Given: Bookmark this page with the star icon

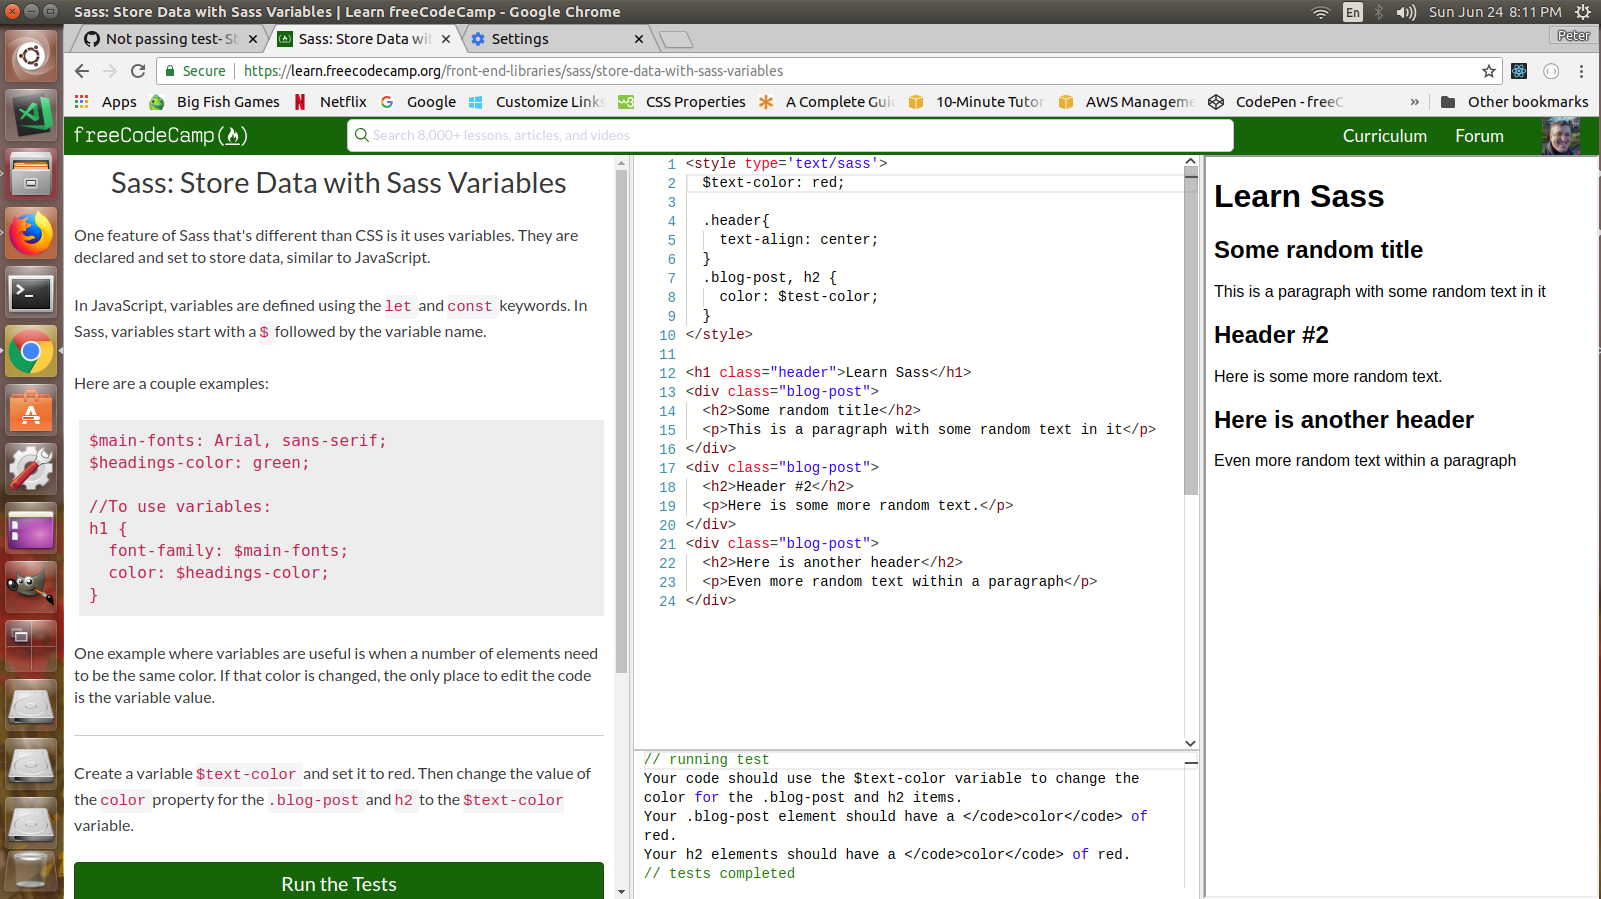Looking at the screenshot, I should [x=1489, y=71].
